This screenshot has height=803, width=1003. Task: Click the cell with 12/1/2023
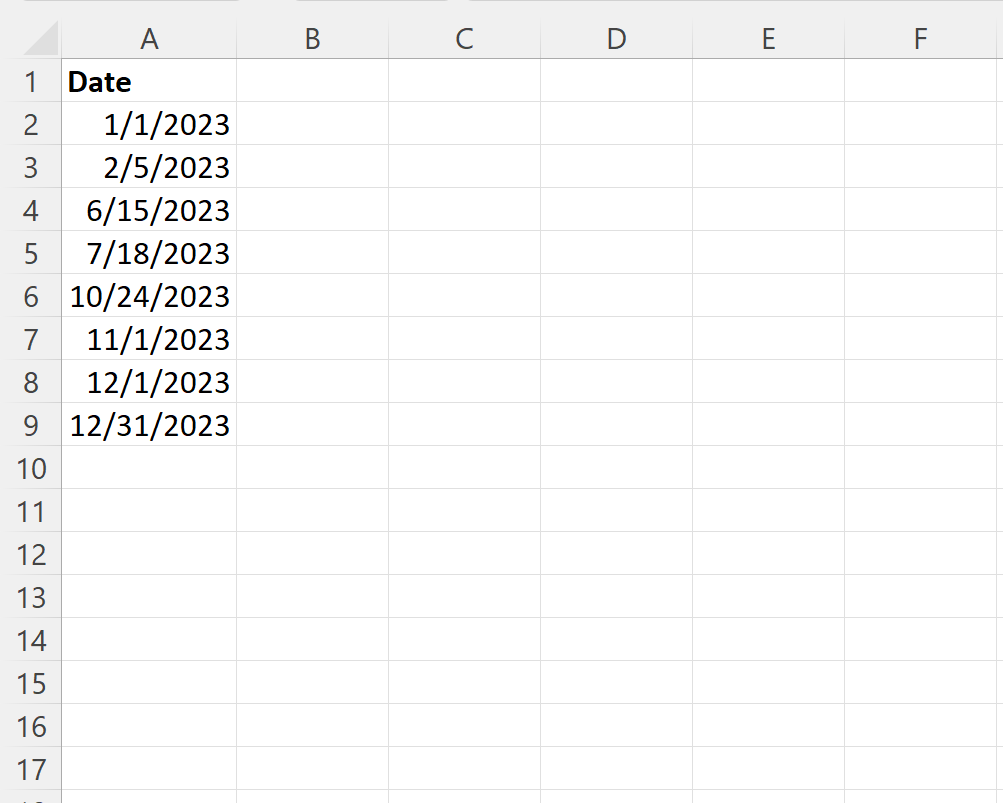[x=149, y=381]
